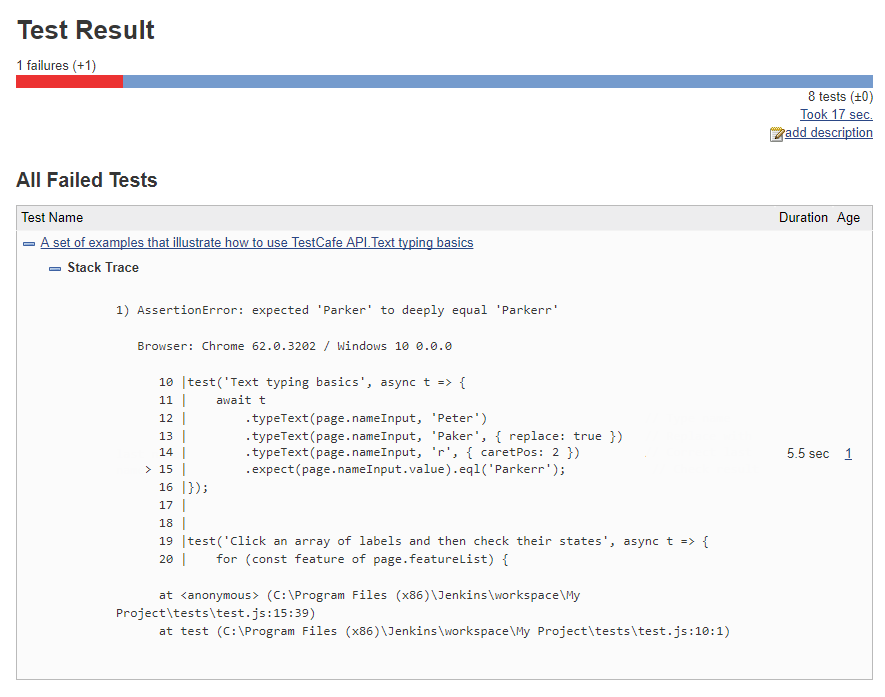
Task: Click the '5.5 sec' duration value
Action: pos(808,454)
